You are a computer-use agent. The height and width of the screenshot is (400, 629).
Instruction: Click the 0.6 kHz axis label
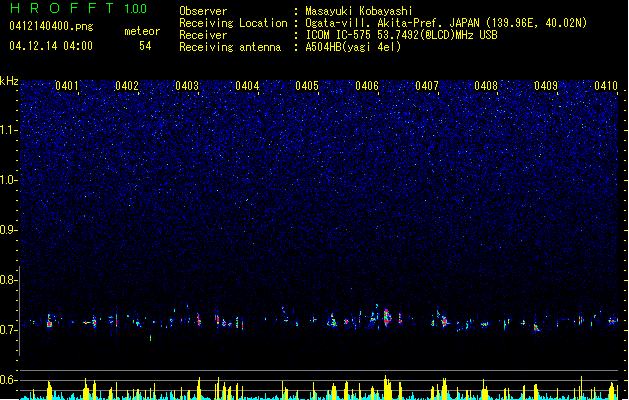(9, 380)
